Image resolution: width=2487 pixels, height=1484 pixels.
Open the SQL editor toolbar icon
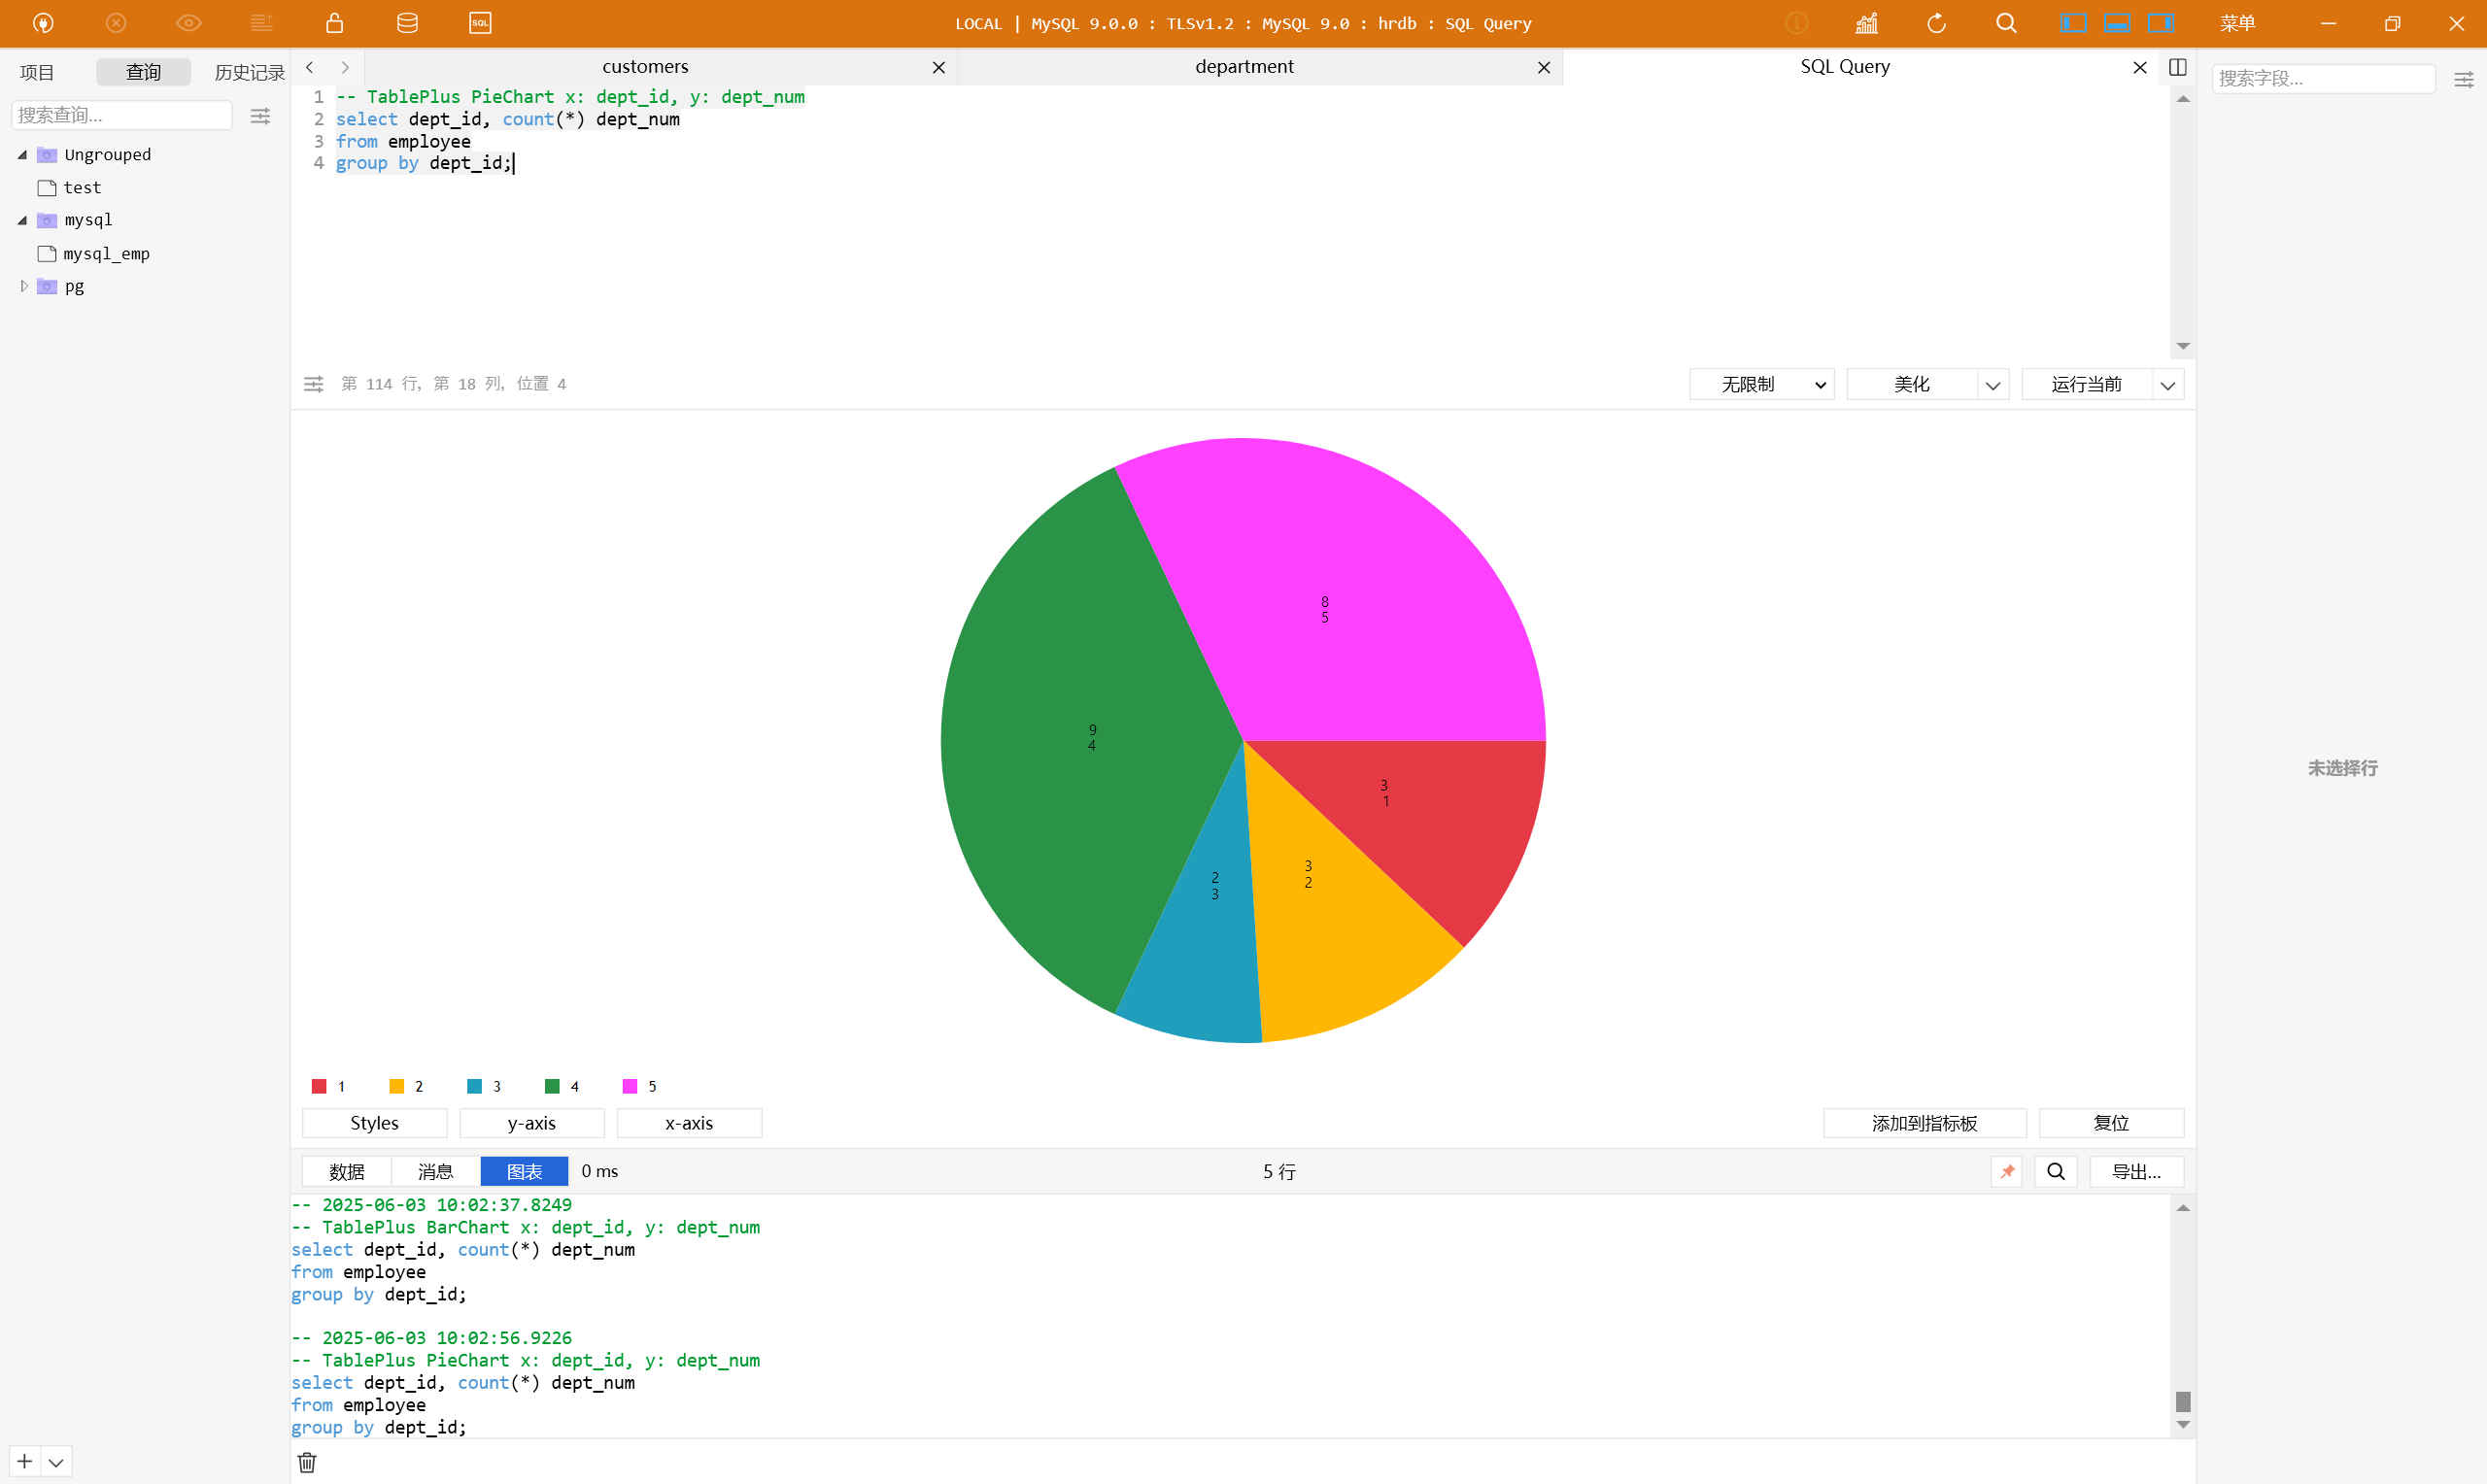(480, 23)
